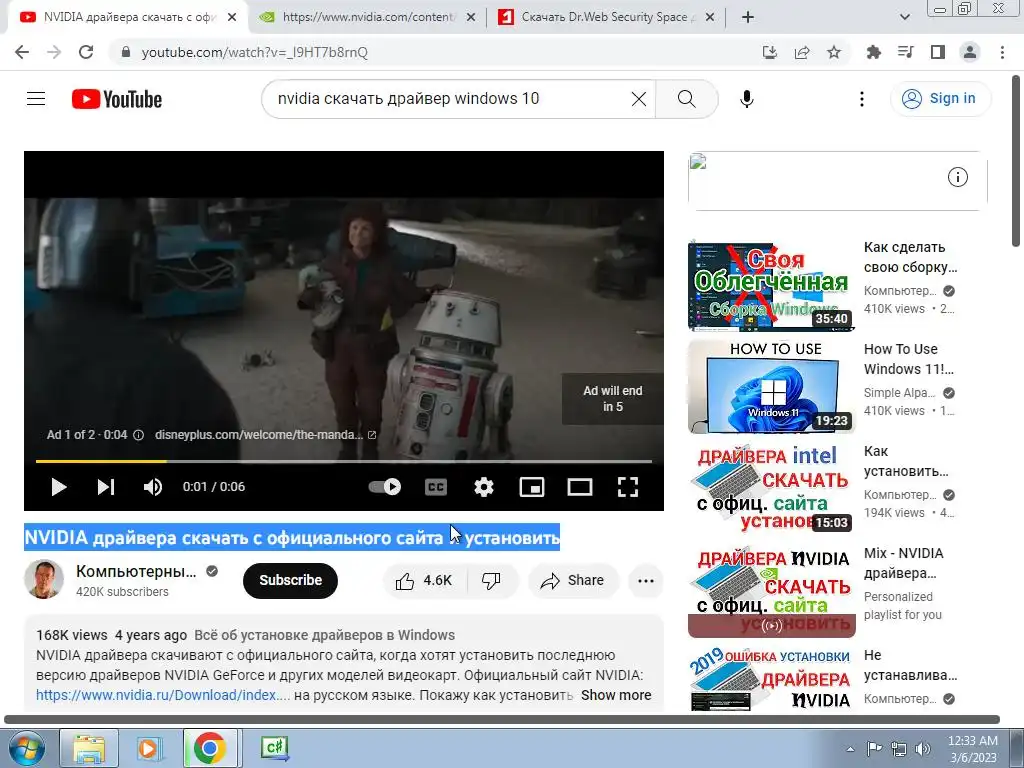This screenshot has height=768, width=1024.
Task: Click the Sign in button
Action: pos(940,99)
